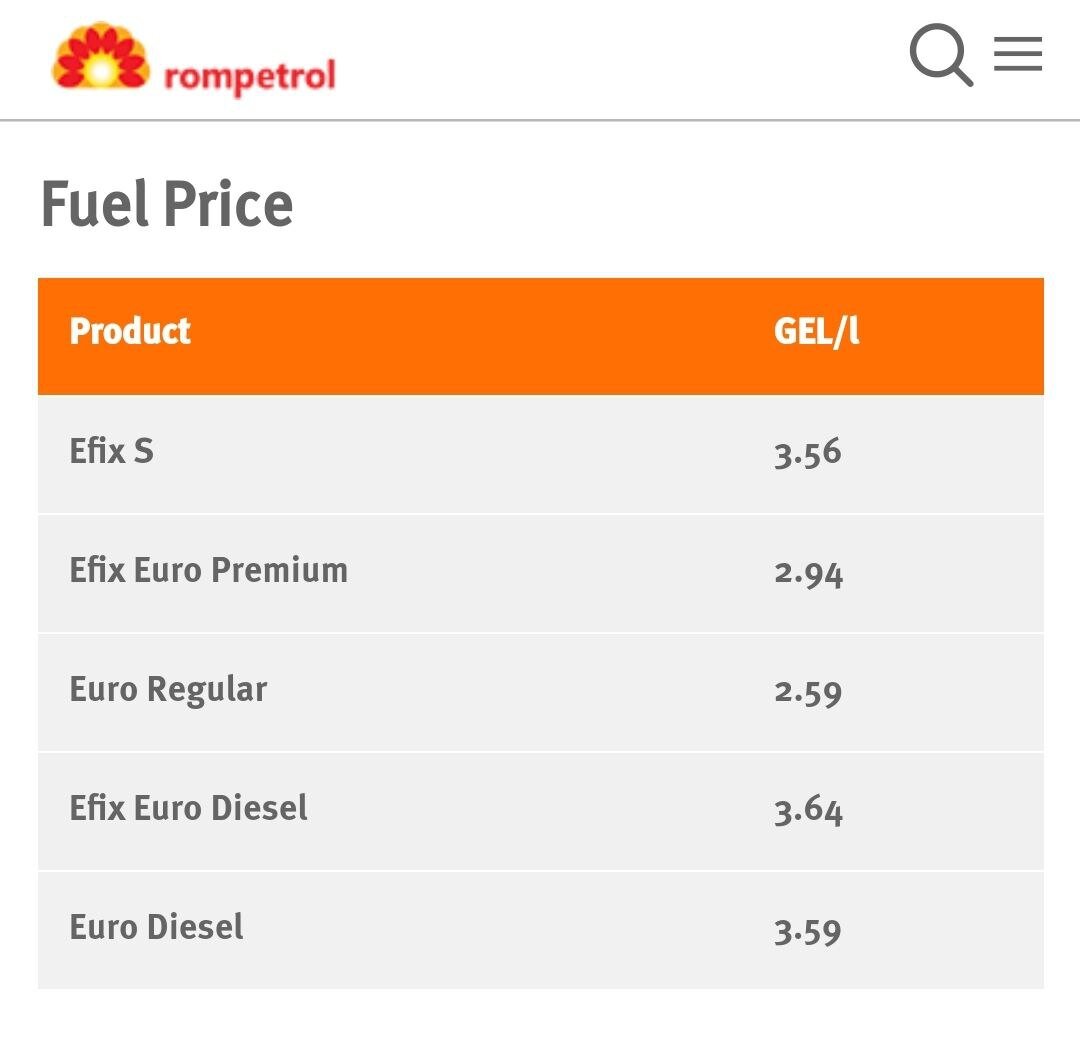
Task: Click the 2.59 Euro Regular price
Action: coord(808,691)
